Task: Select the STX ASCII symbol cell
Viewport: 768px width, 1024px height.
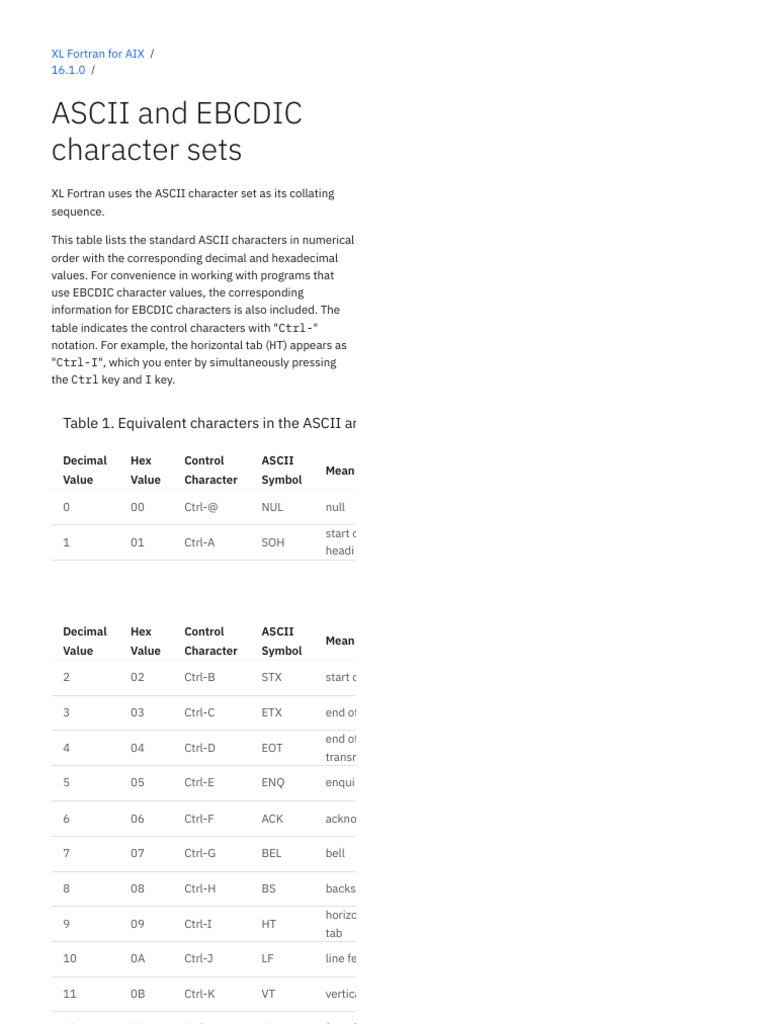Action: [271, 677]
